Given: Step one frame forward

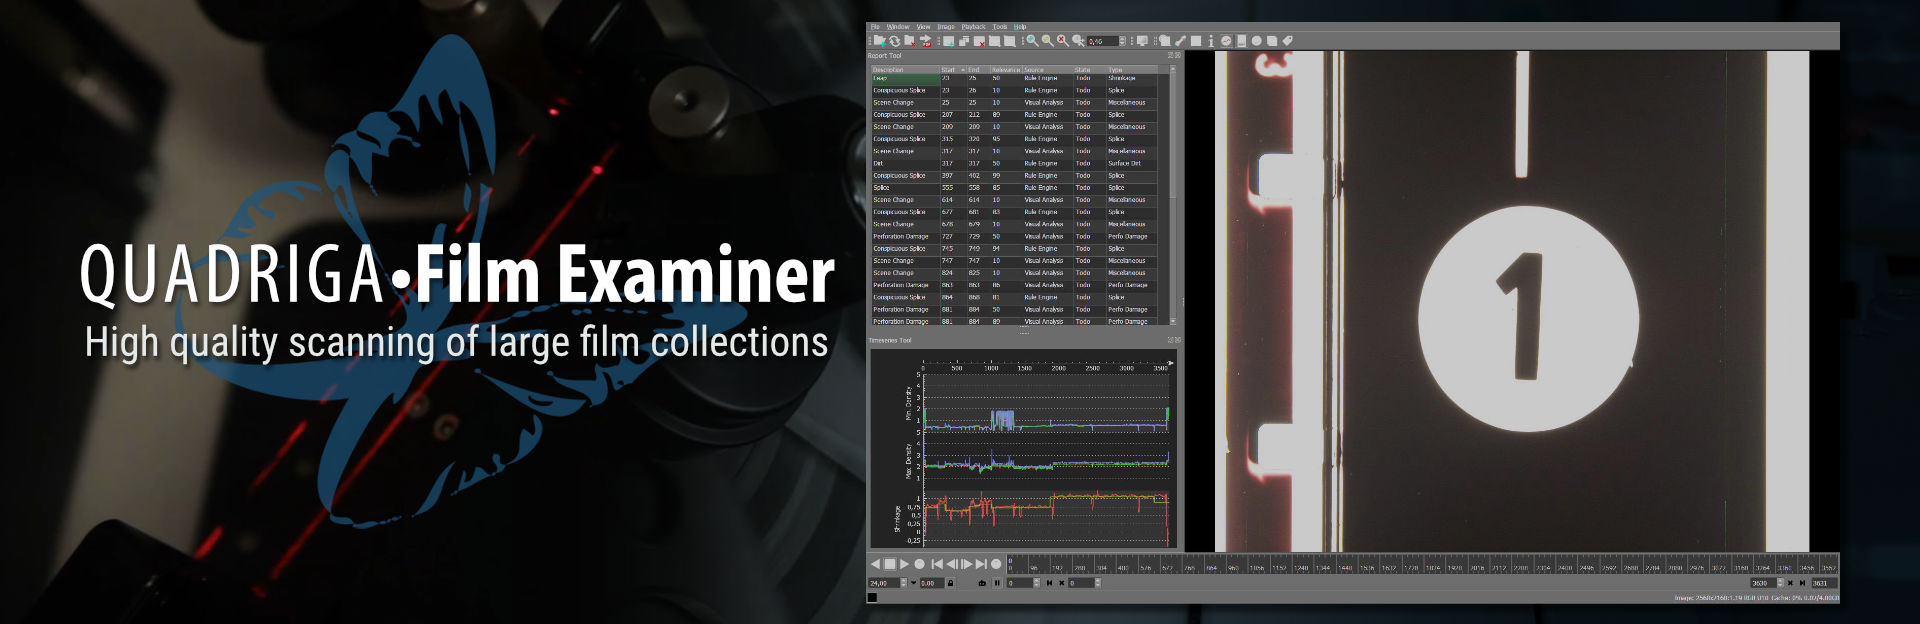Looking at the screenshot, I should (967, 564).
